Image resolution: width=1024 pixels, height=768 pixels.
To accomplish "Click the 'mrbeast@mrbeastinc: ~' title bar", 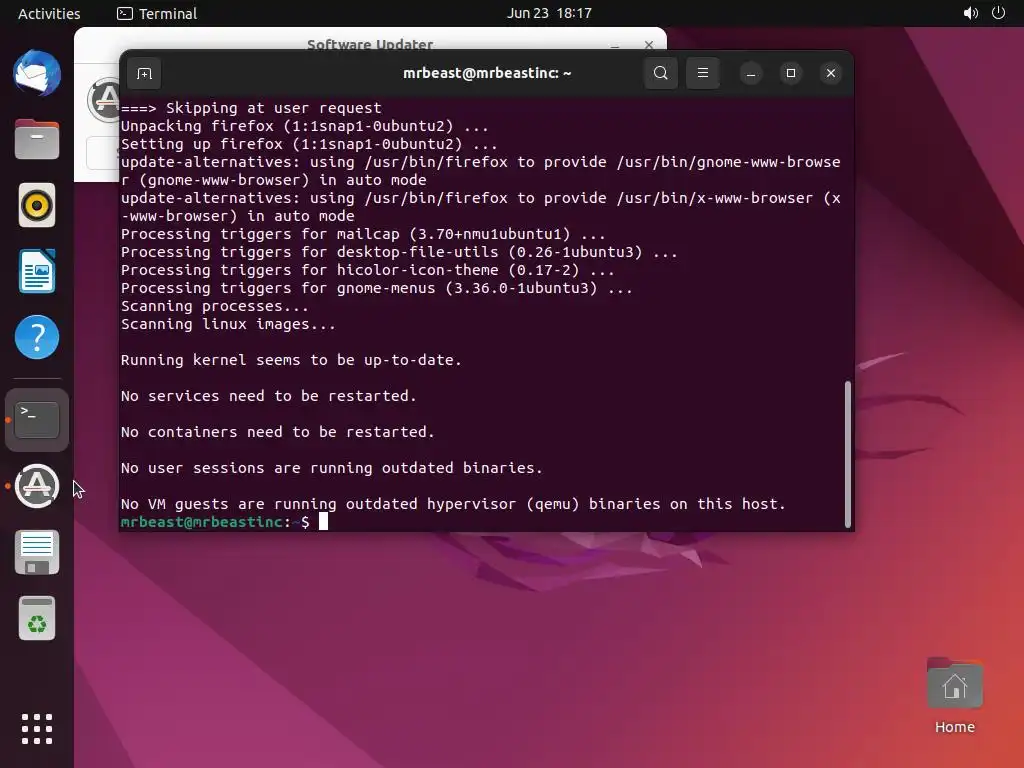I will click(487, 73).
